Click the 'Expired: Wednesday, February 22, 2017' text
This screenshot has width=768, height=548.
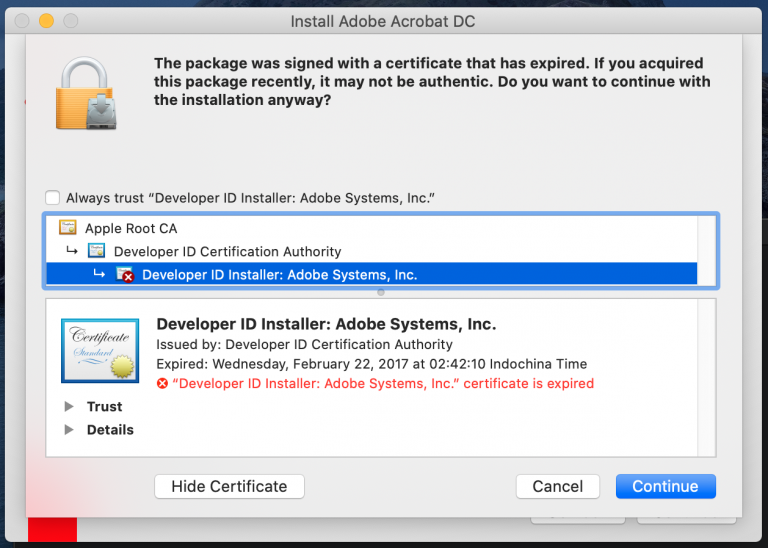click(x=371, y=364)
